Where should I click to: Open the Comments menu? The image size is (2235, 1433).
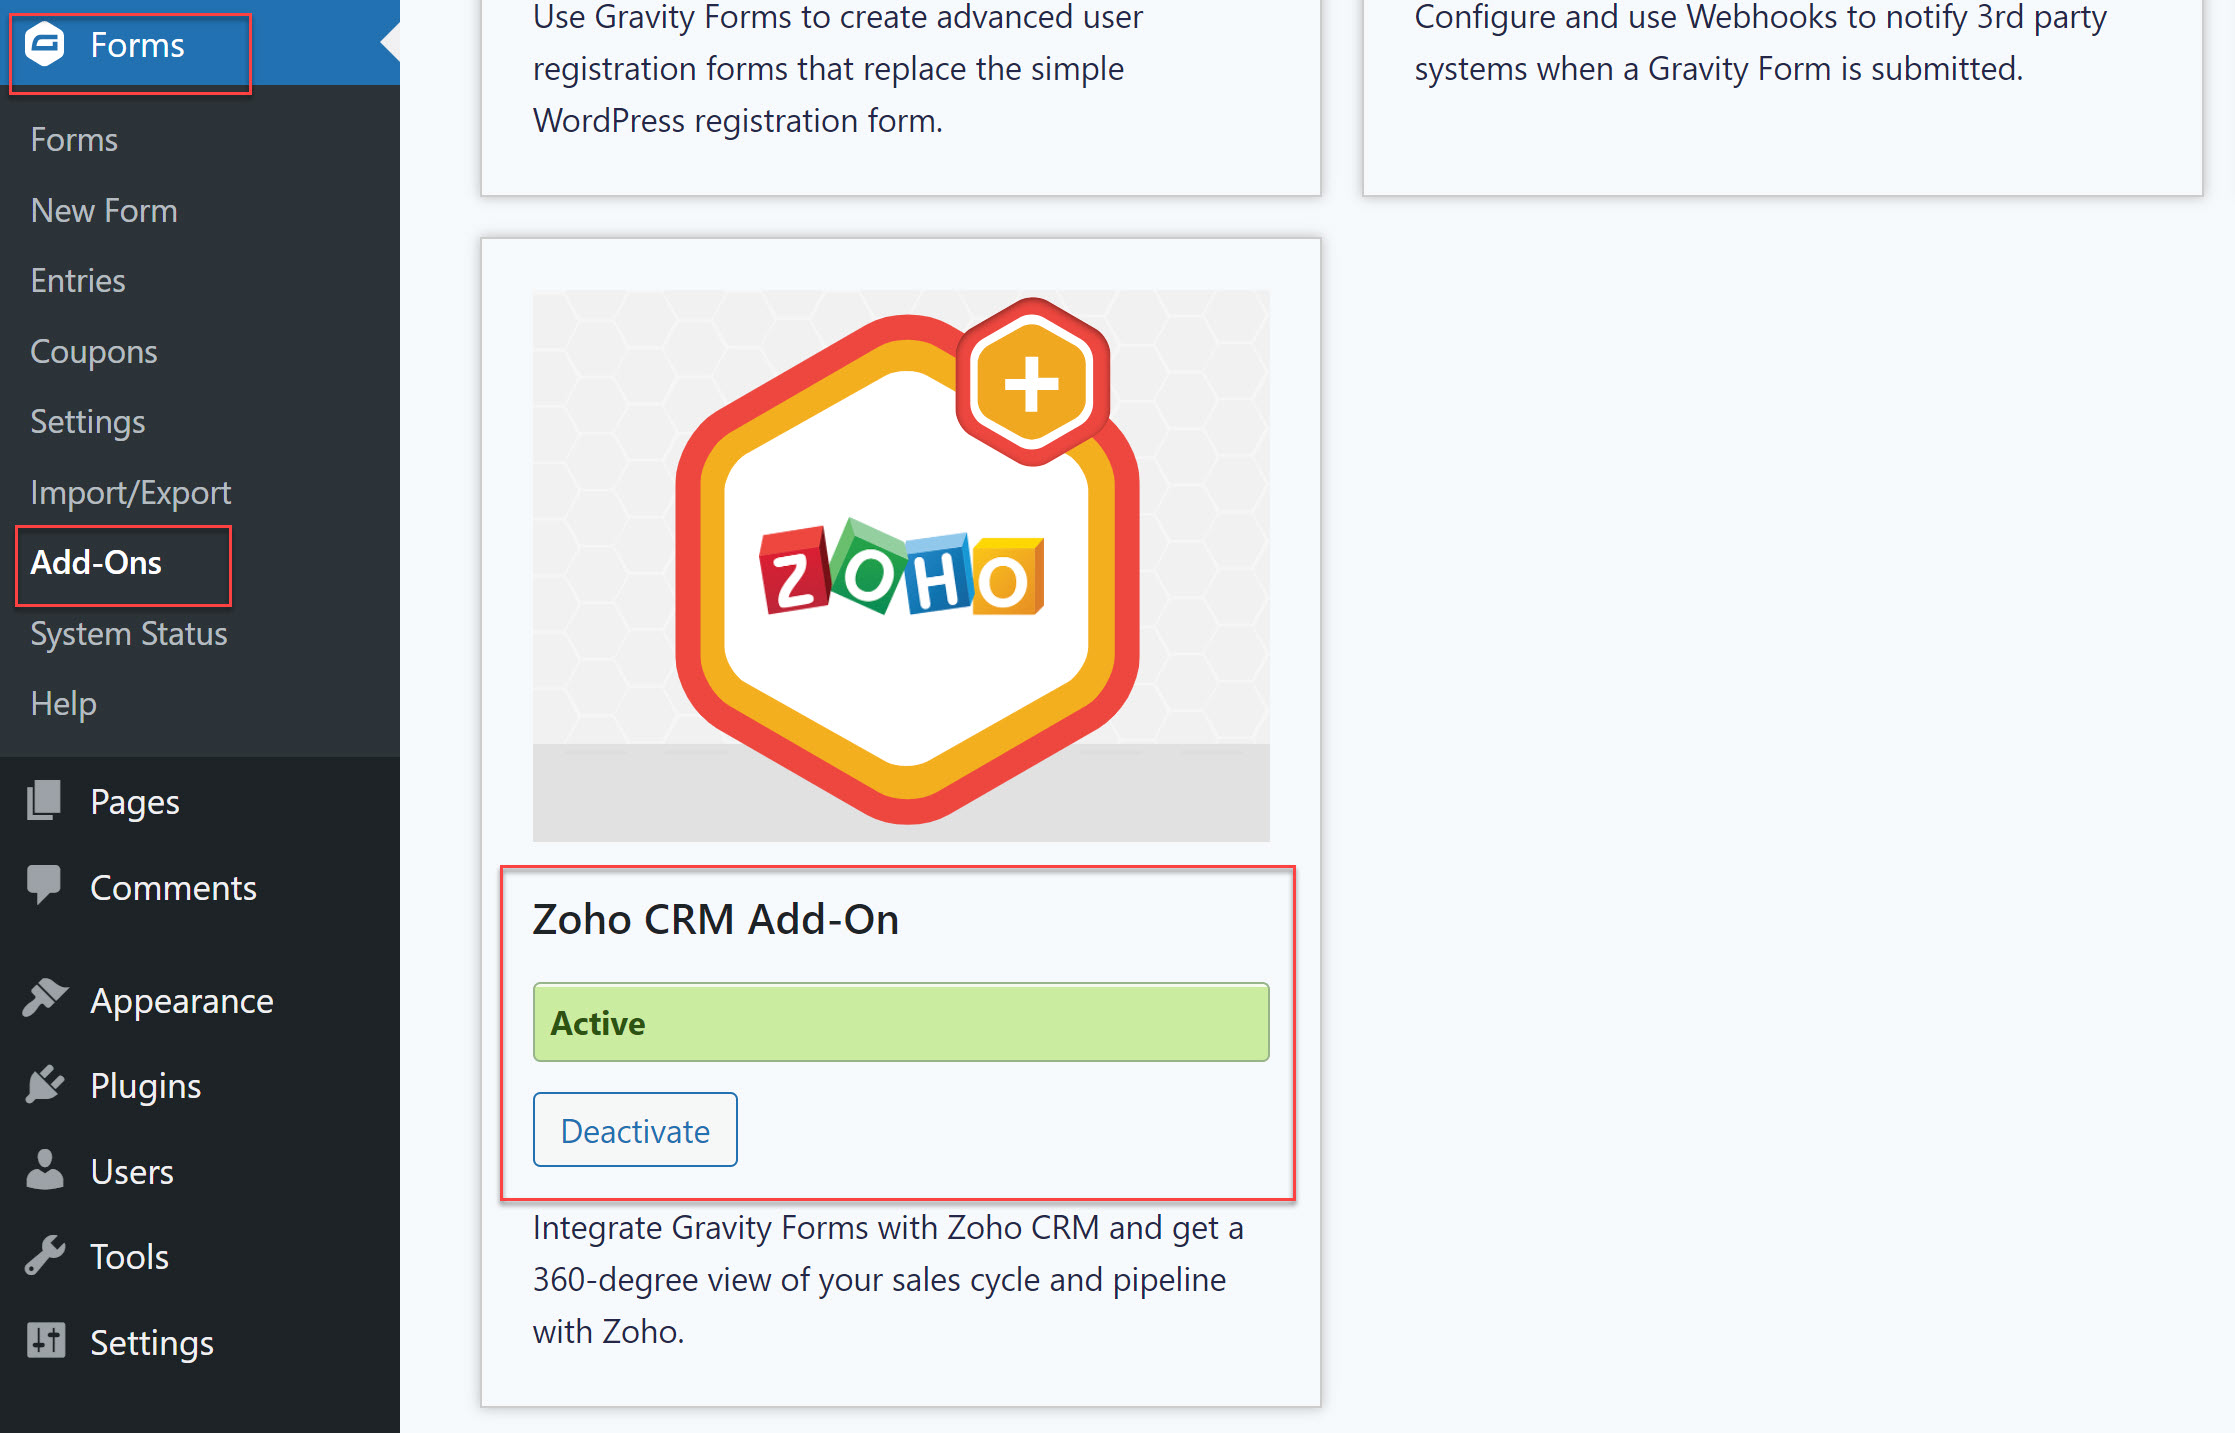tap(173, 888)
